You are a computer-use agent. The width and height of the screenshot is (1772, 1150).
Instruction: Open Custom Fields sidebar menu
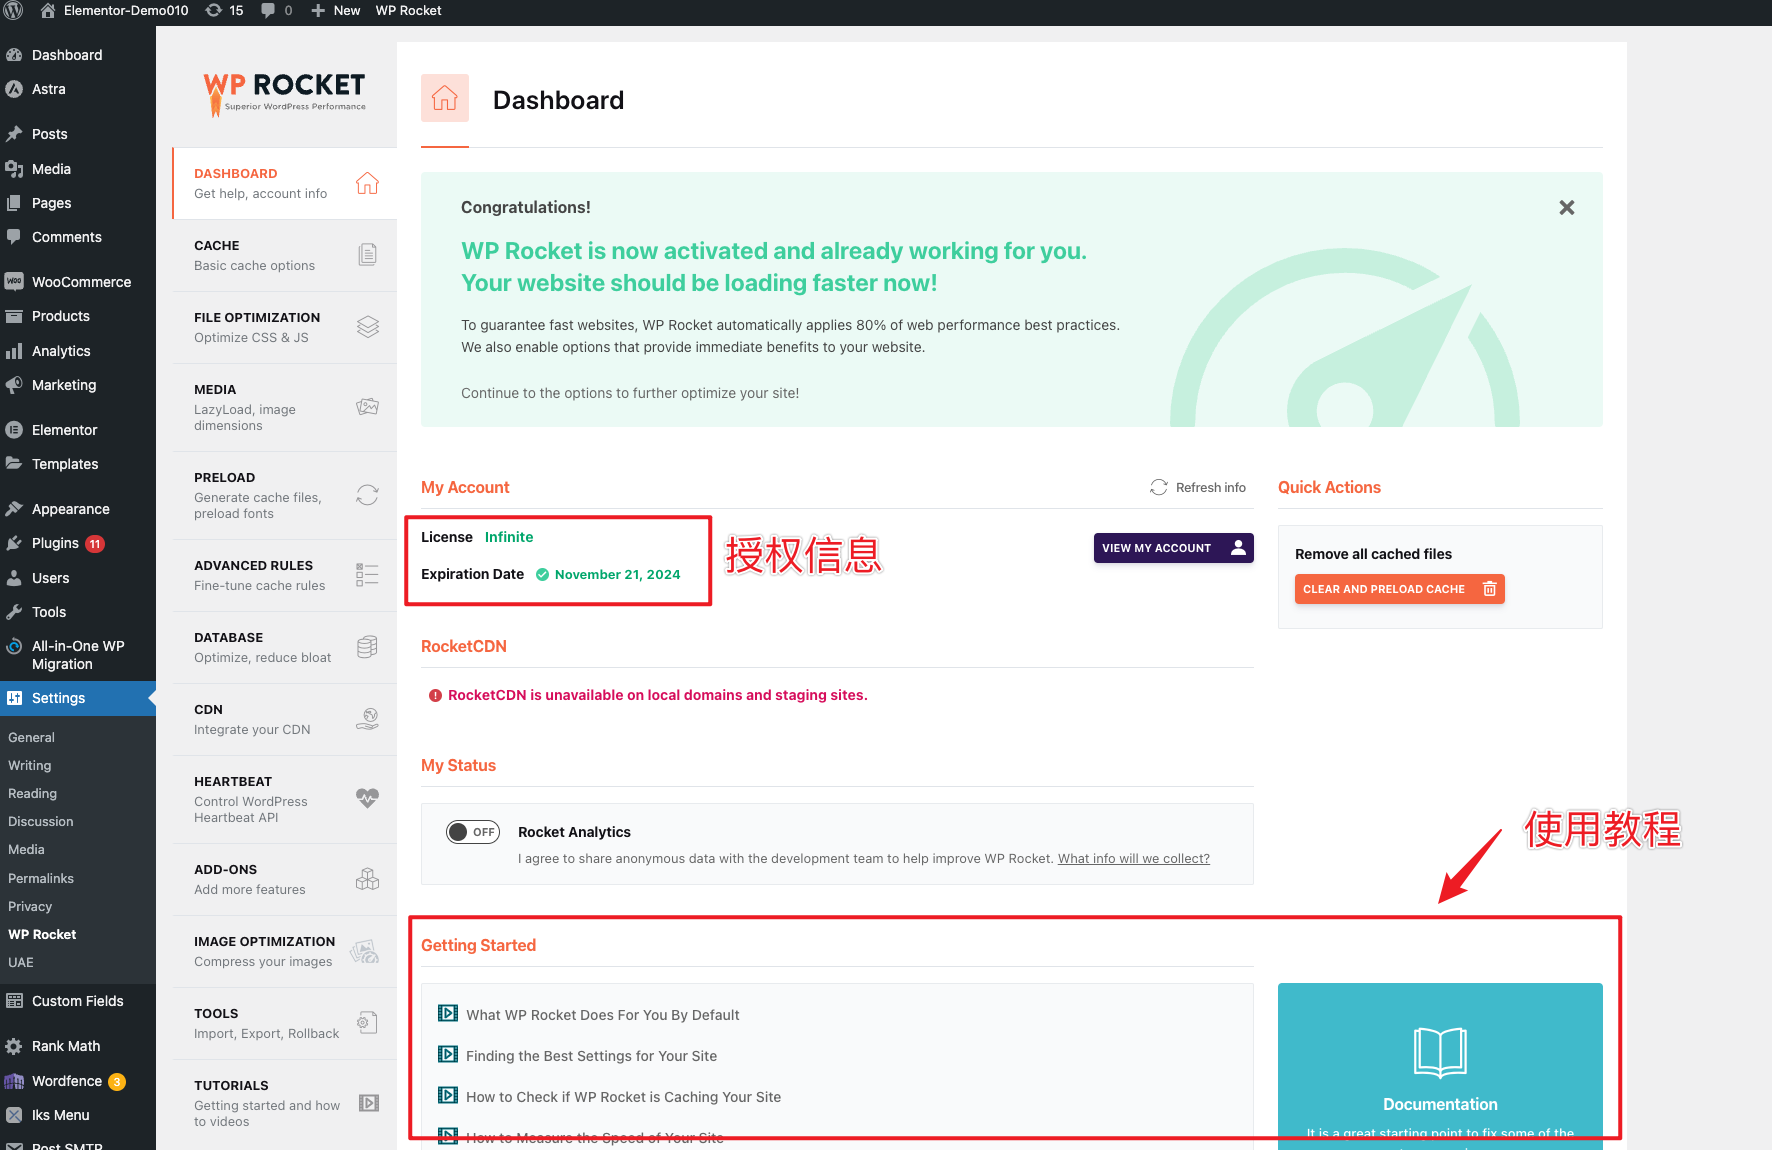[78, 1001]
